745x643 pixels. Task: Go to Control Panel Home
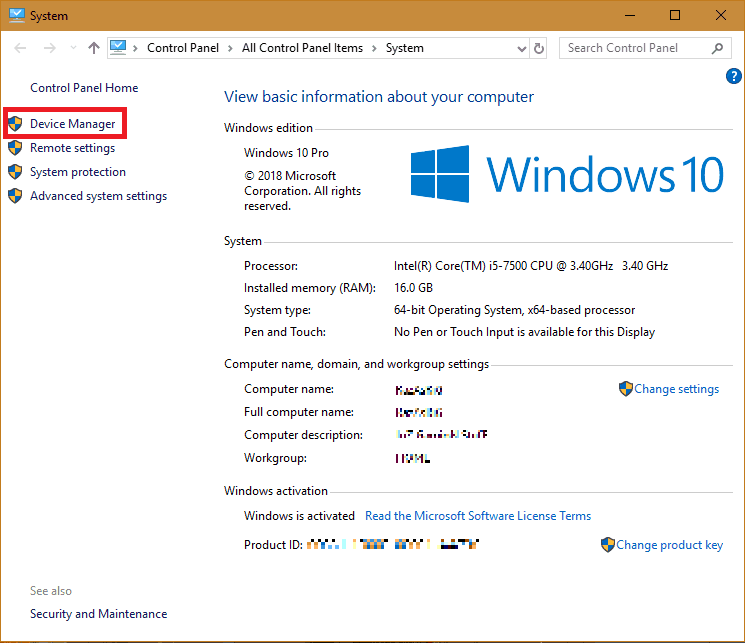[84, 88]
